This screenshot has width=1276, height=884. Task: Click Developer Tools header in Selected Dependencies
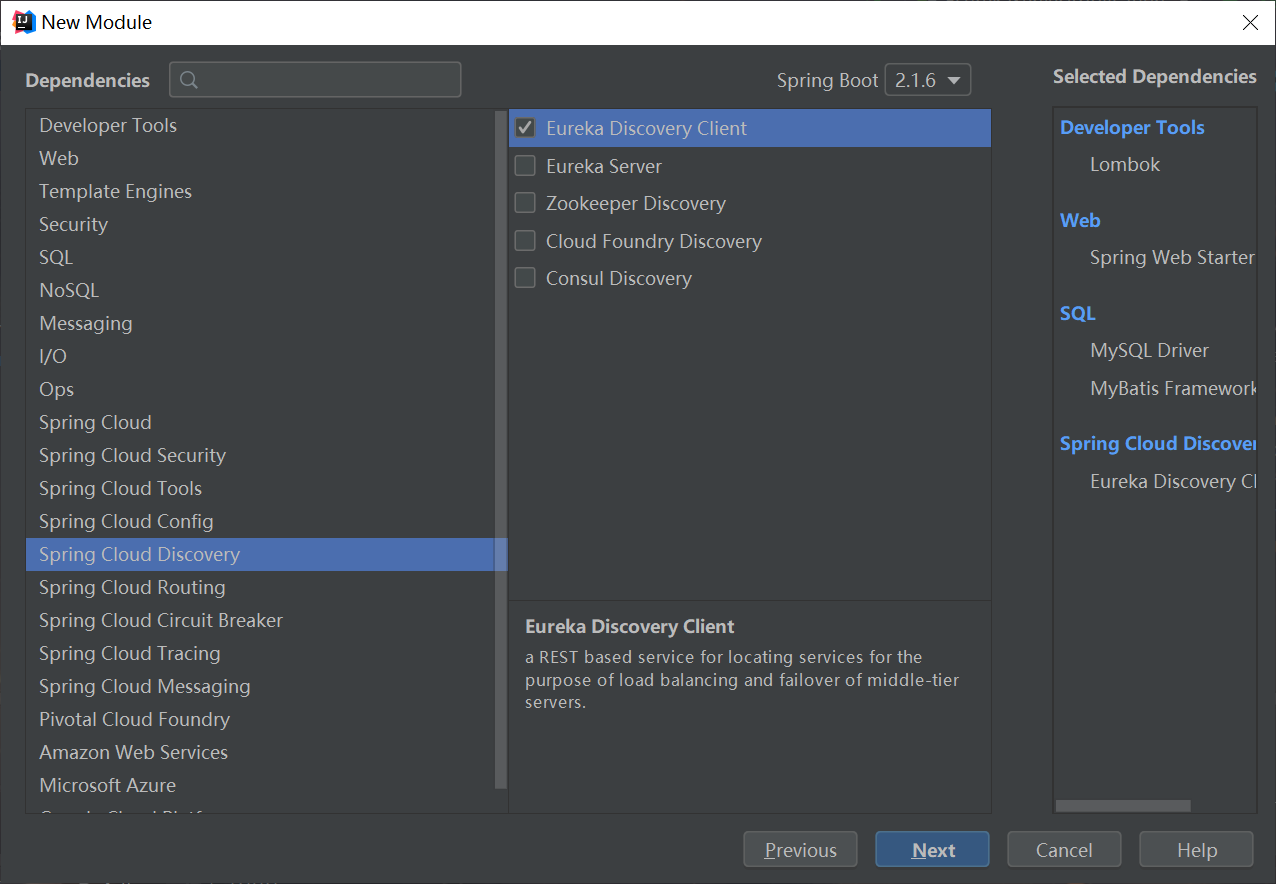[x=1132, y=127]
